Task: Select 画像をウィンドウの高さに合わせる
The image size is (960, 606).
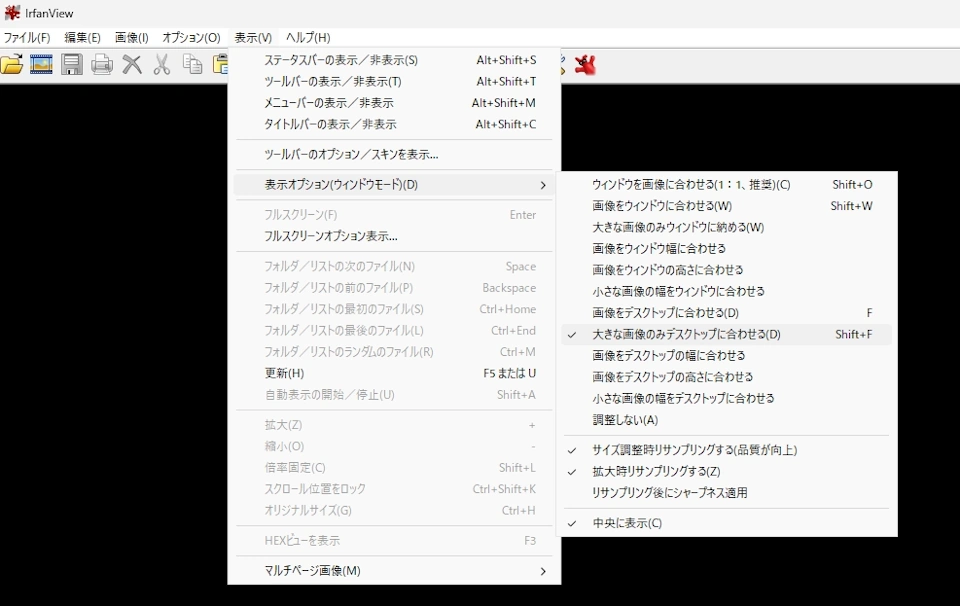Action: tap(727, 270)
